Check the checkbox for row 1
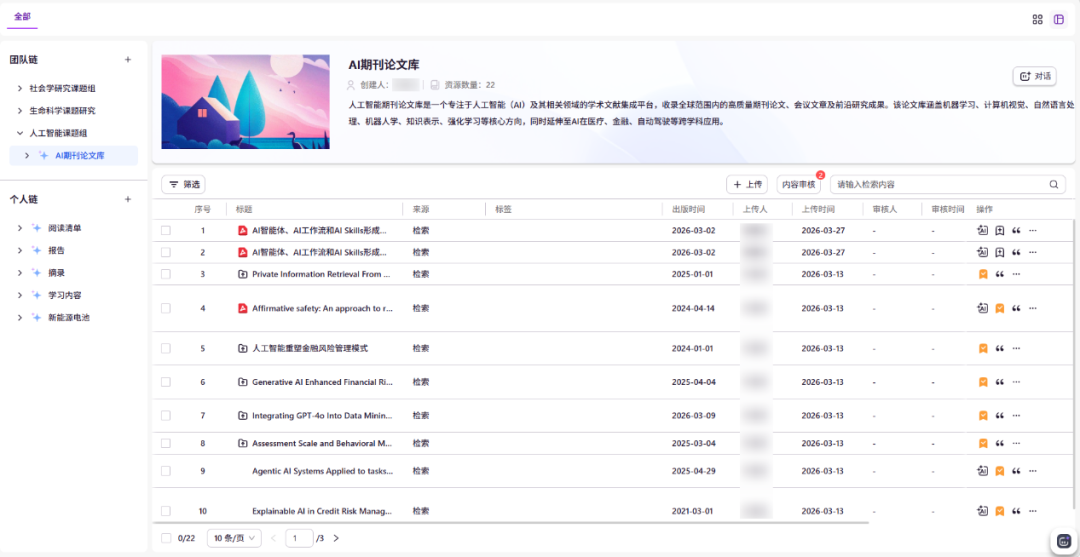Viewport: 1080px width, 557px height. 166,230
